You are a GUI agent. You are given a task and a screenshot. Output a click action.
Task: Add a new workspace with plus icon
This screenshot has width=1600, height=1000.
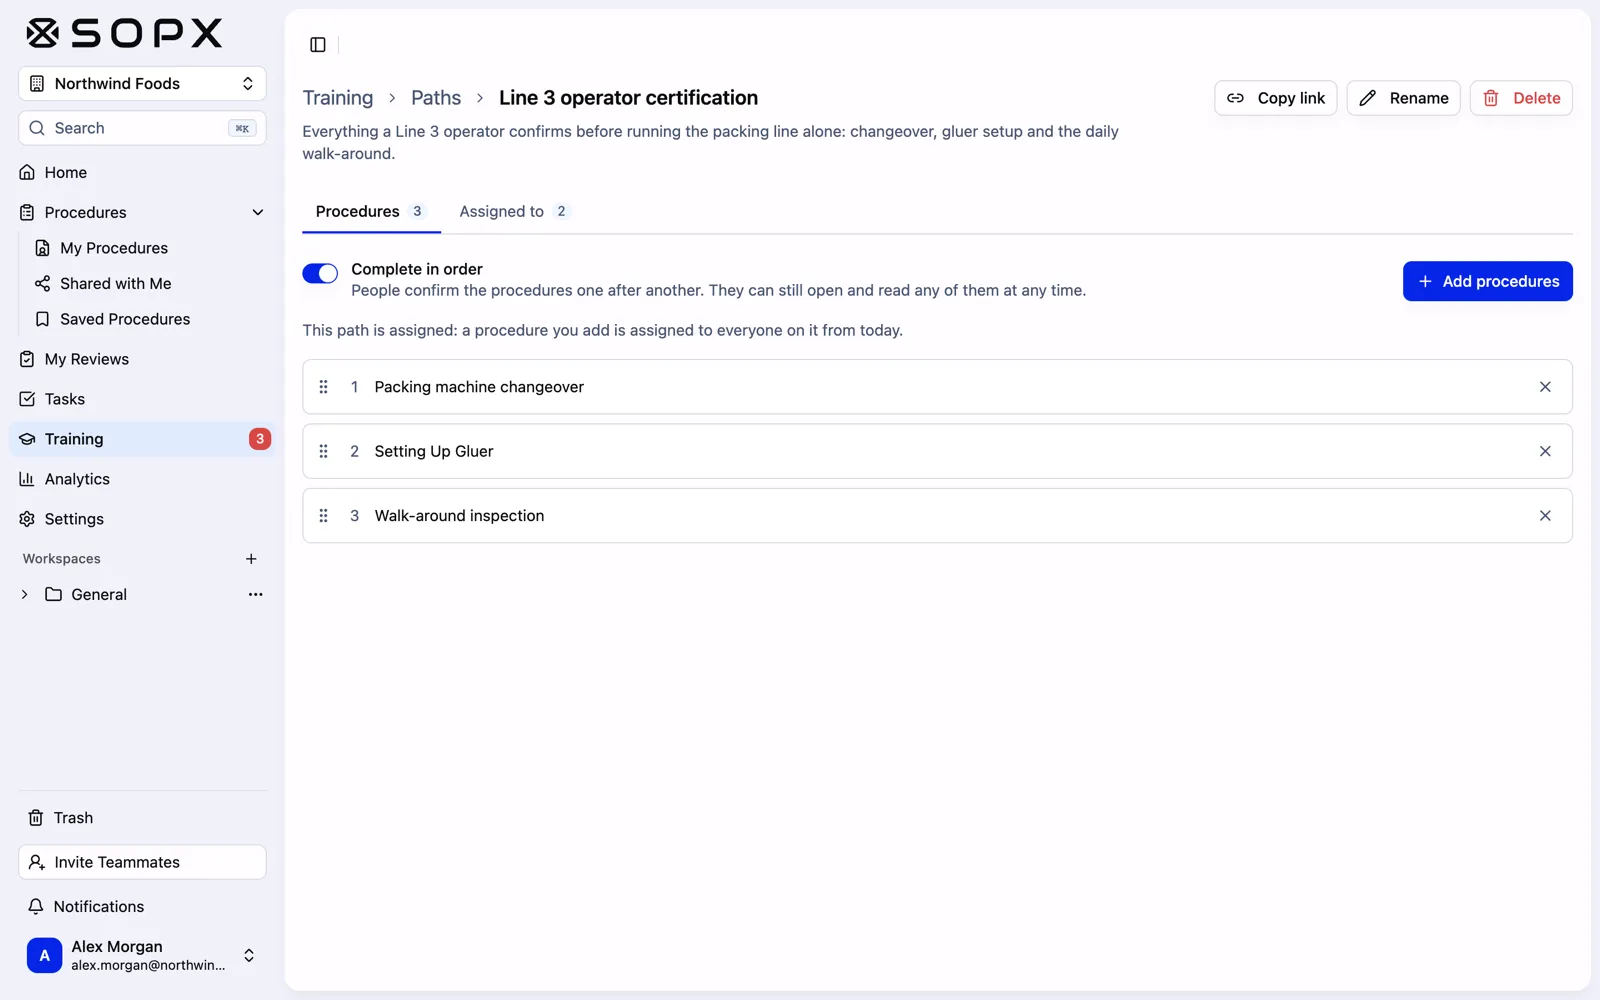(251, 559)
